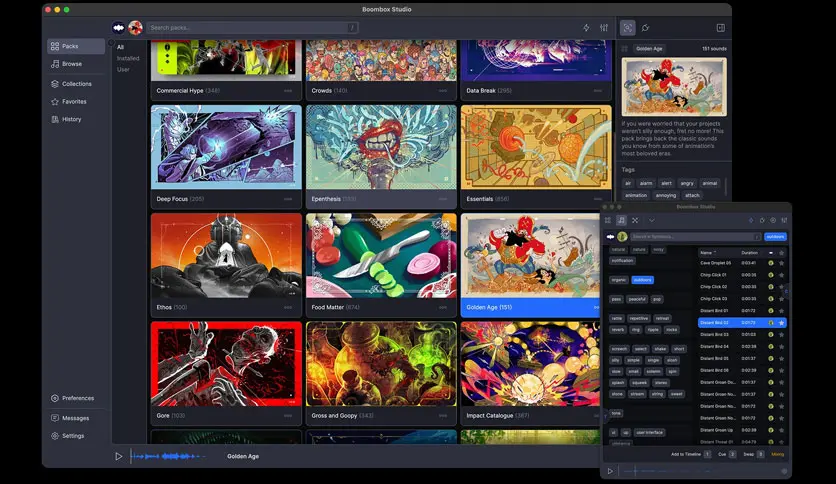Select the 'animation' tag in details panel
The width and height of the screenshot is (836, 484).
coord(636,196)
